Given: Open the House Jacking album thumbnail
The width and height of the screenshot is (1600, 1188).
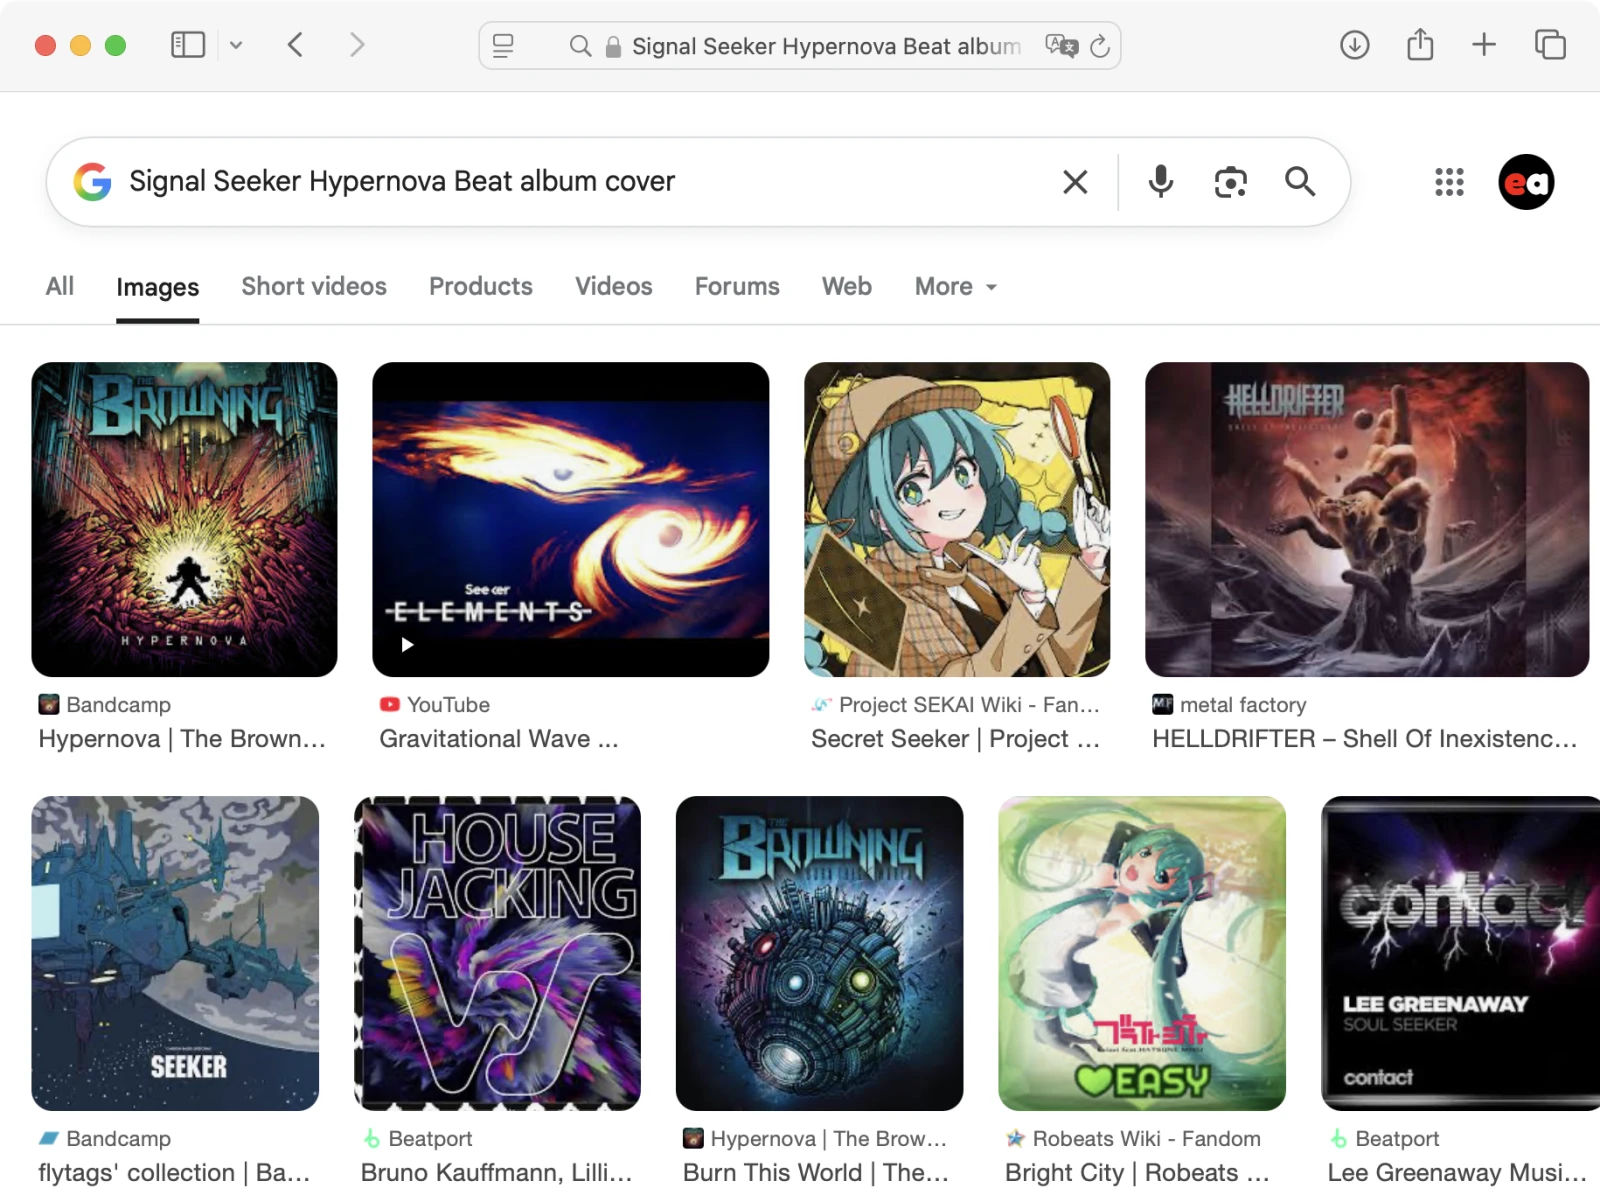Looking at the screenshot, I should [x=497, y=953].
